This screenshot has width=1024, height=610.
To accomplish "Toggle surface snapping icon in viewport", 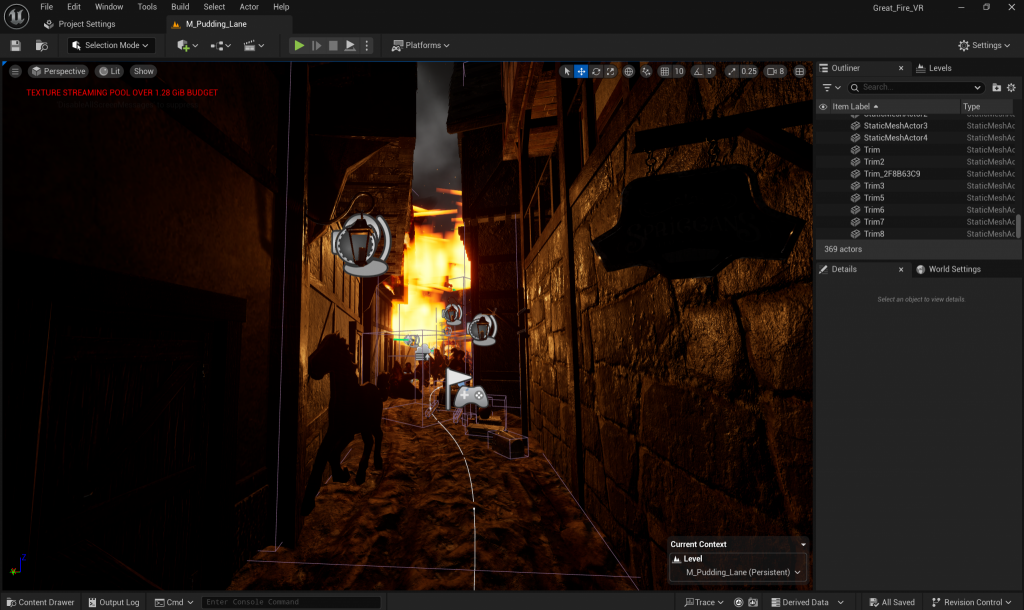I will pos(647,71).
